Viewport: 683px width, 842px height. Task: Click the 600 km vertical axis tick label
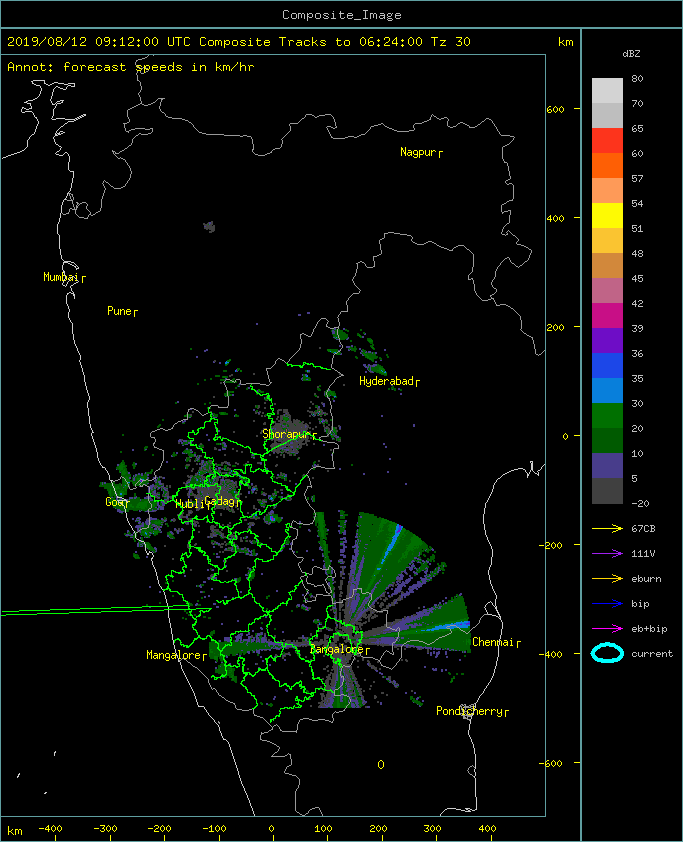point(555,109)
